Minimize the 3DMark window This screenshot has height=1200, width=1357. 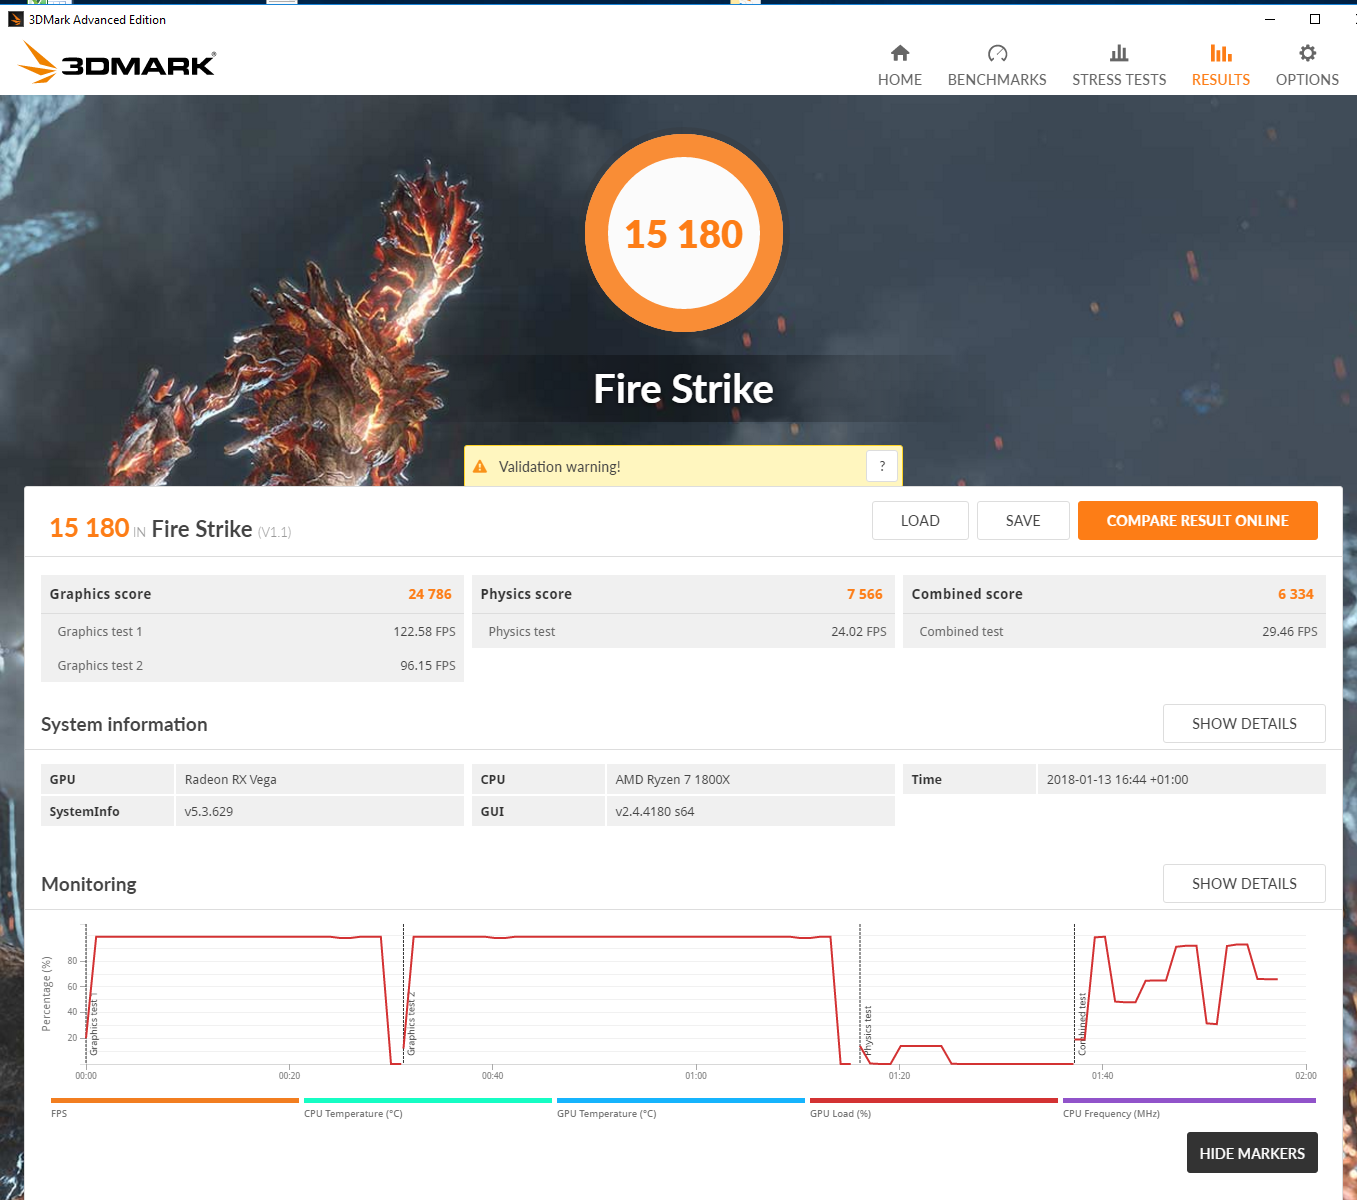pos(1270,19)
